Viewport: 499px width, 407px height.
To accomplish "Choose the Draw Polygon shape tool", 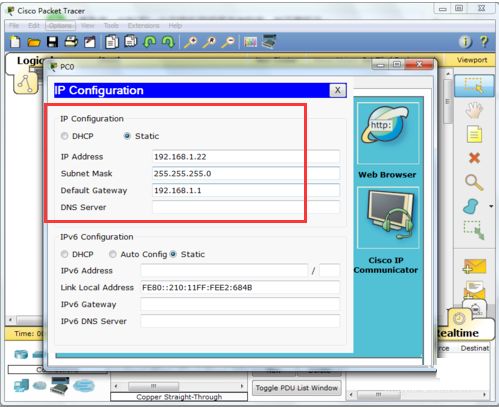I will [471, 206].
